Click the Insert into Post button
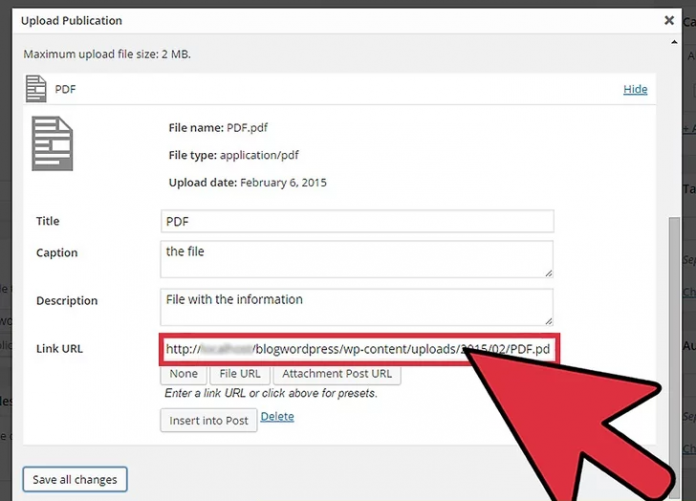The width and height of the screenshot is (696, 501). (x=208, y=421)
